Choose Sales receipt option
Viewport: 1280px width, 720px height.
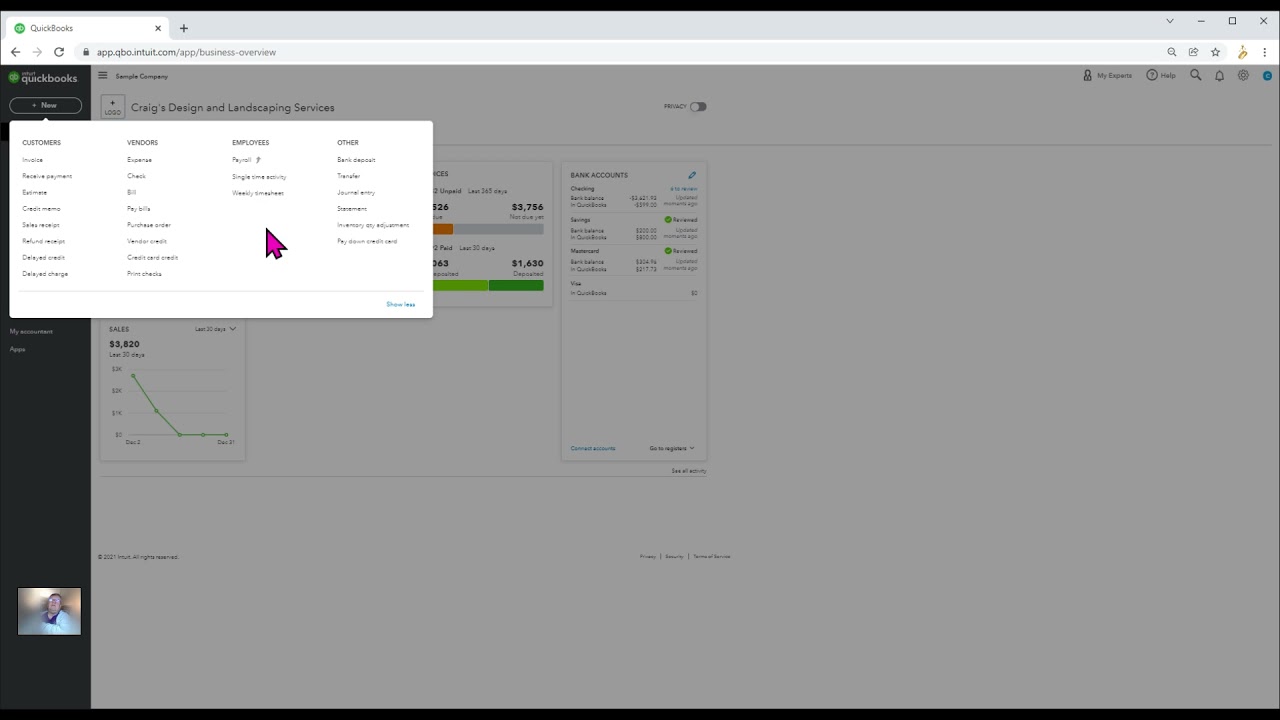point(41,225)
